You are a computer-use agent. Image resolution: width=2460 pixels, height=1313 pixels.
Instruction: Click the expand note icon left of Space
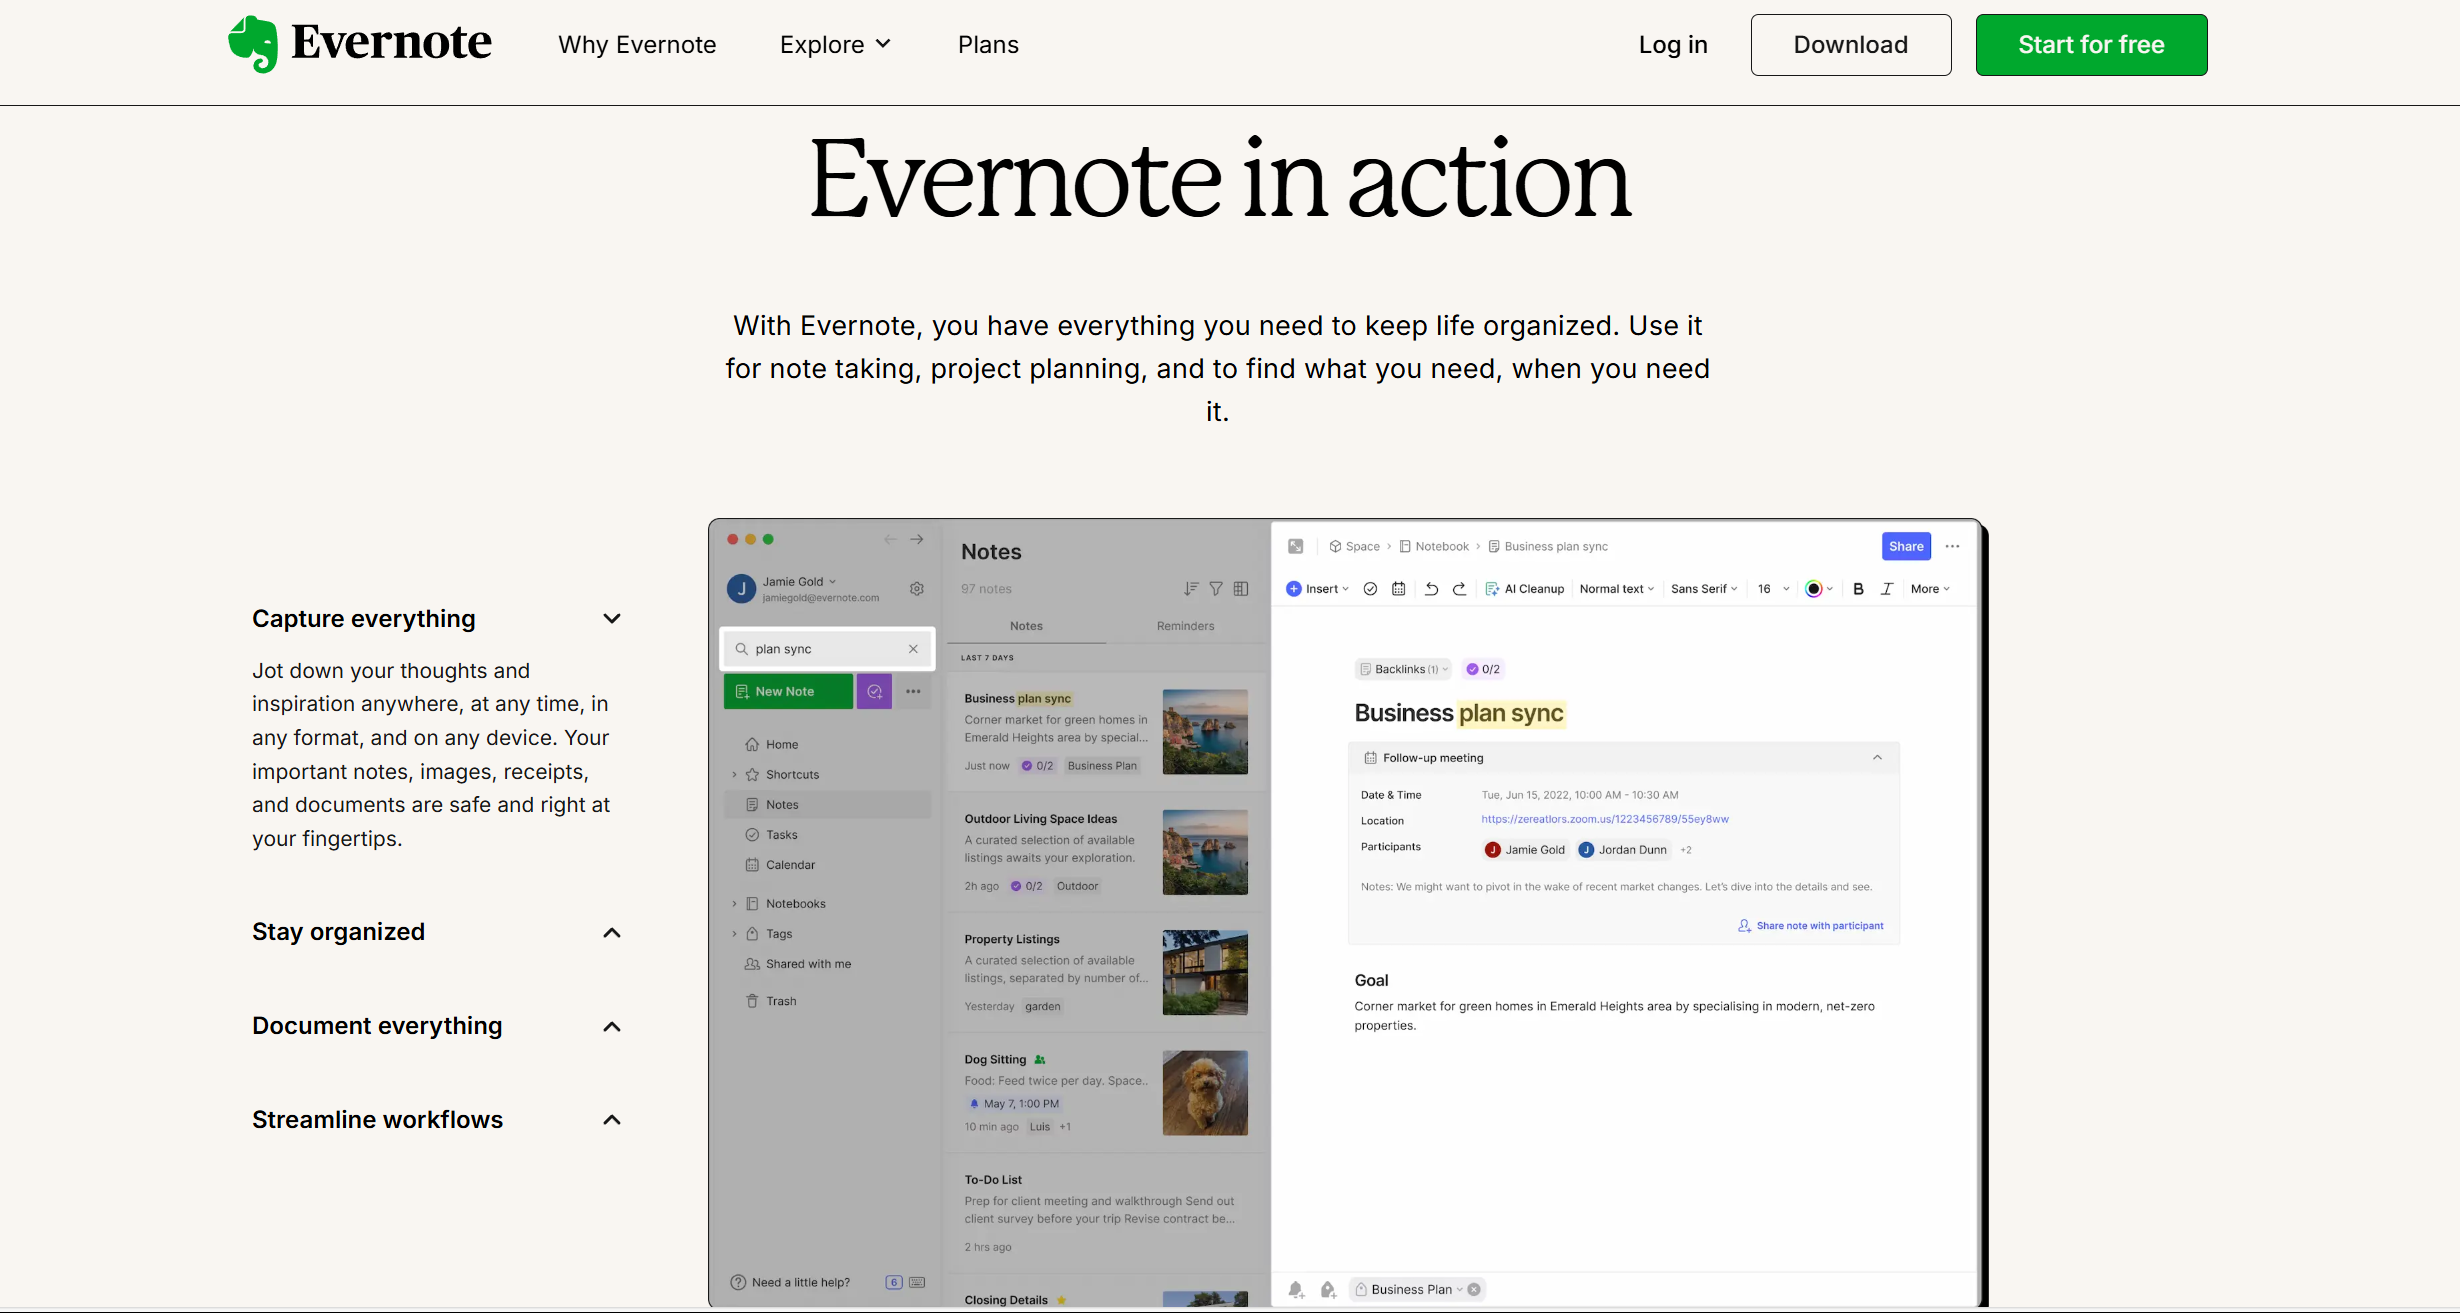coord(1296,546)
